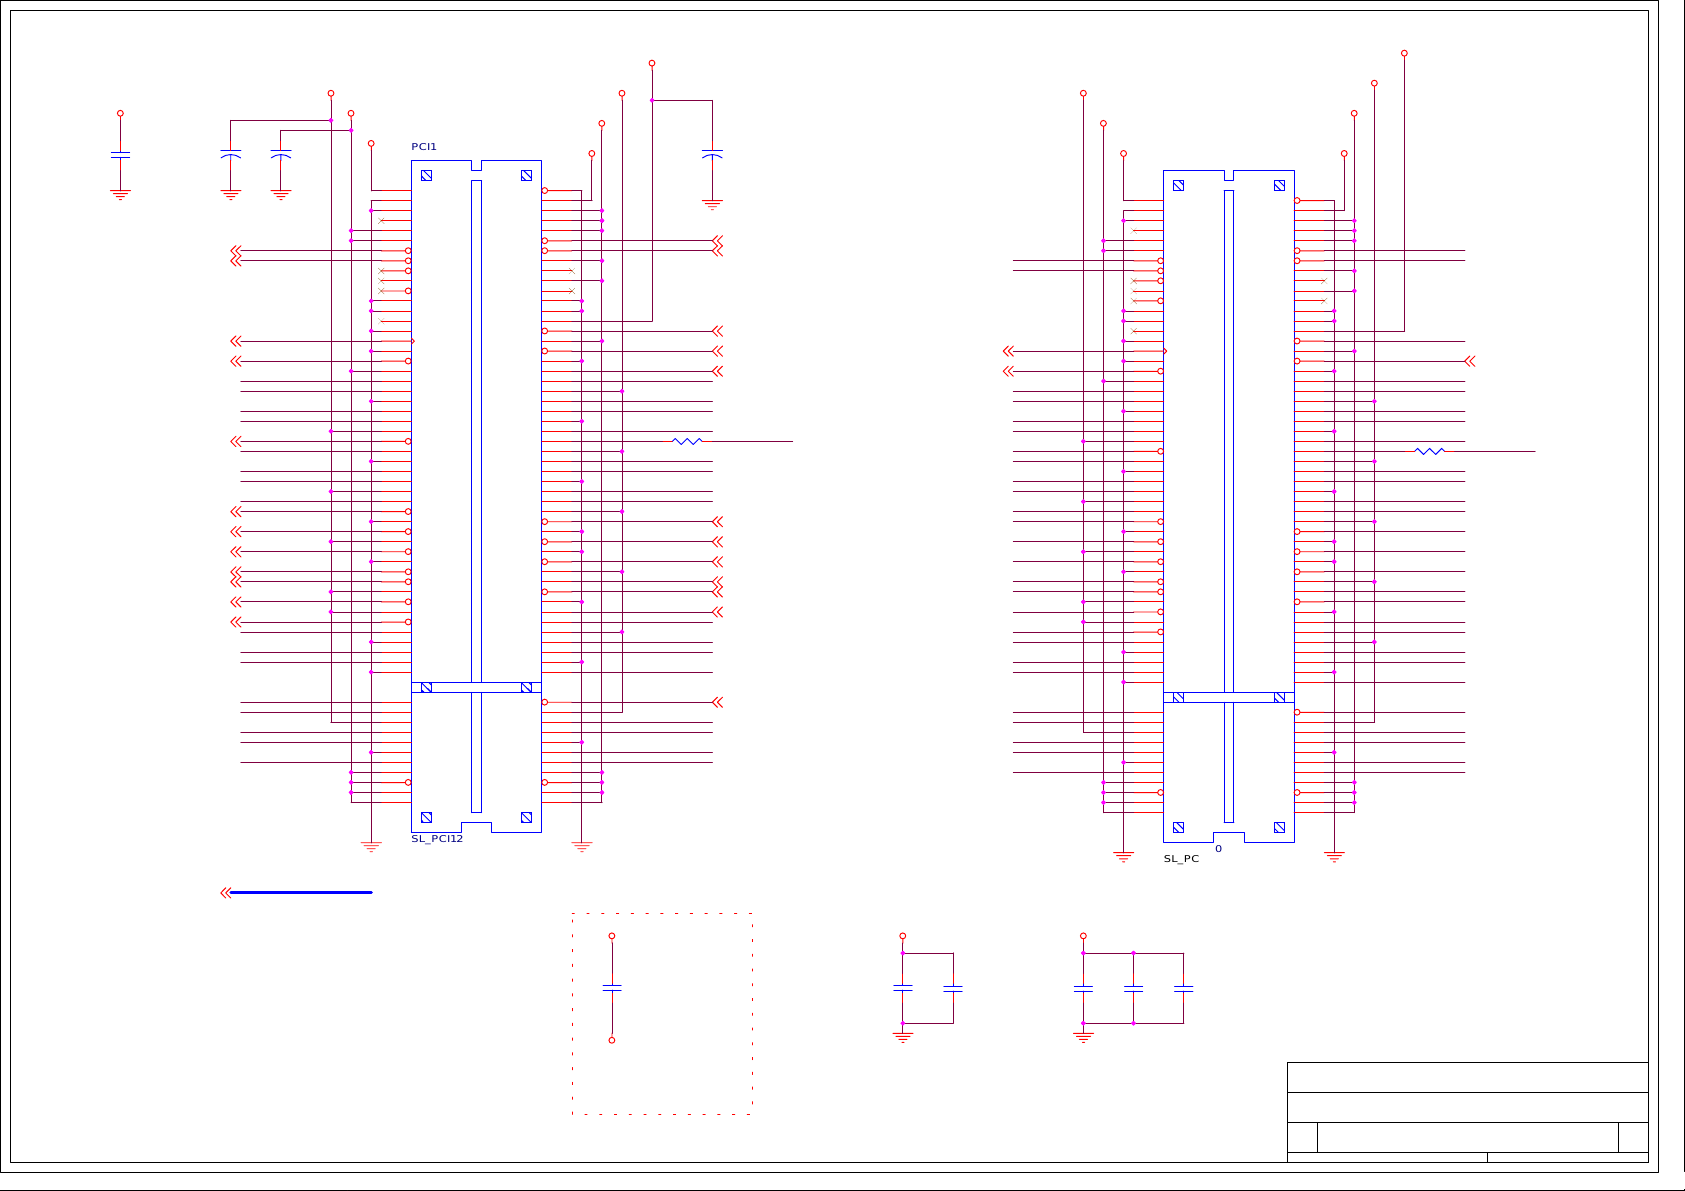
Task: Click the ground symbol under far-left capacitor
Action: [120, 194]
